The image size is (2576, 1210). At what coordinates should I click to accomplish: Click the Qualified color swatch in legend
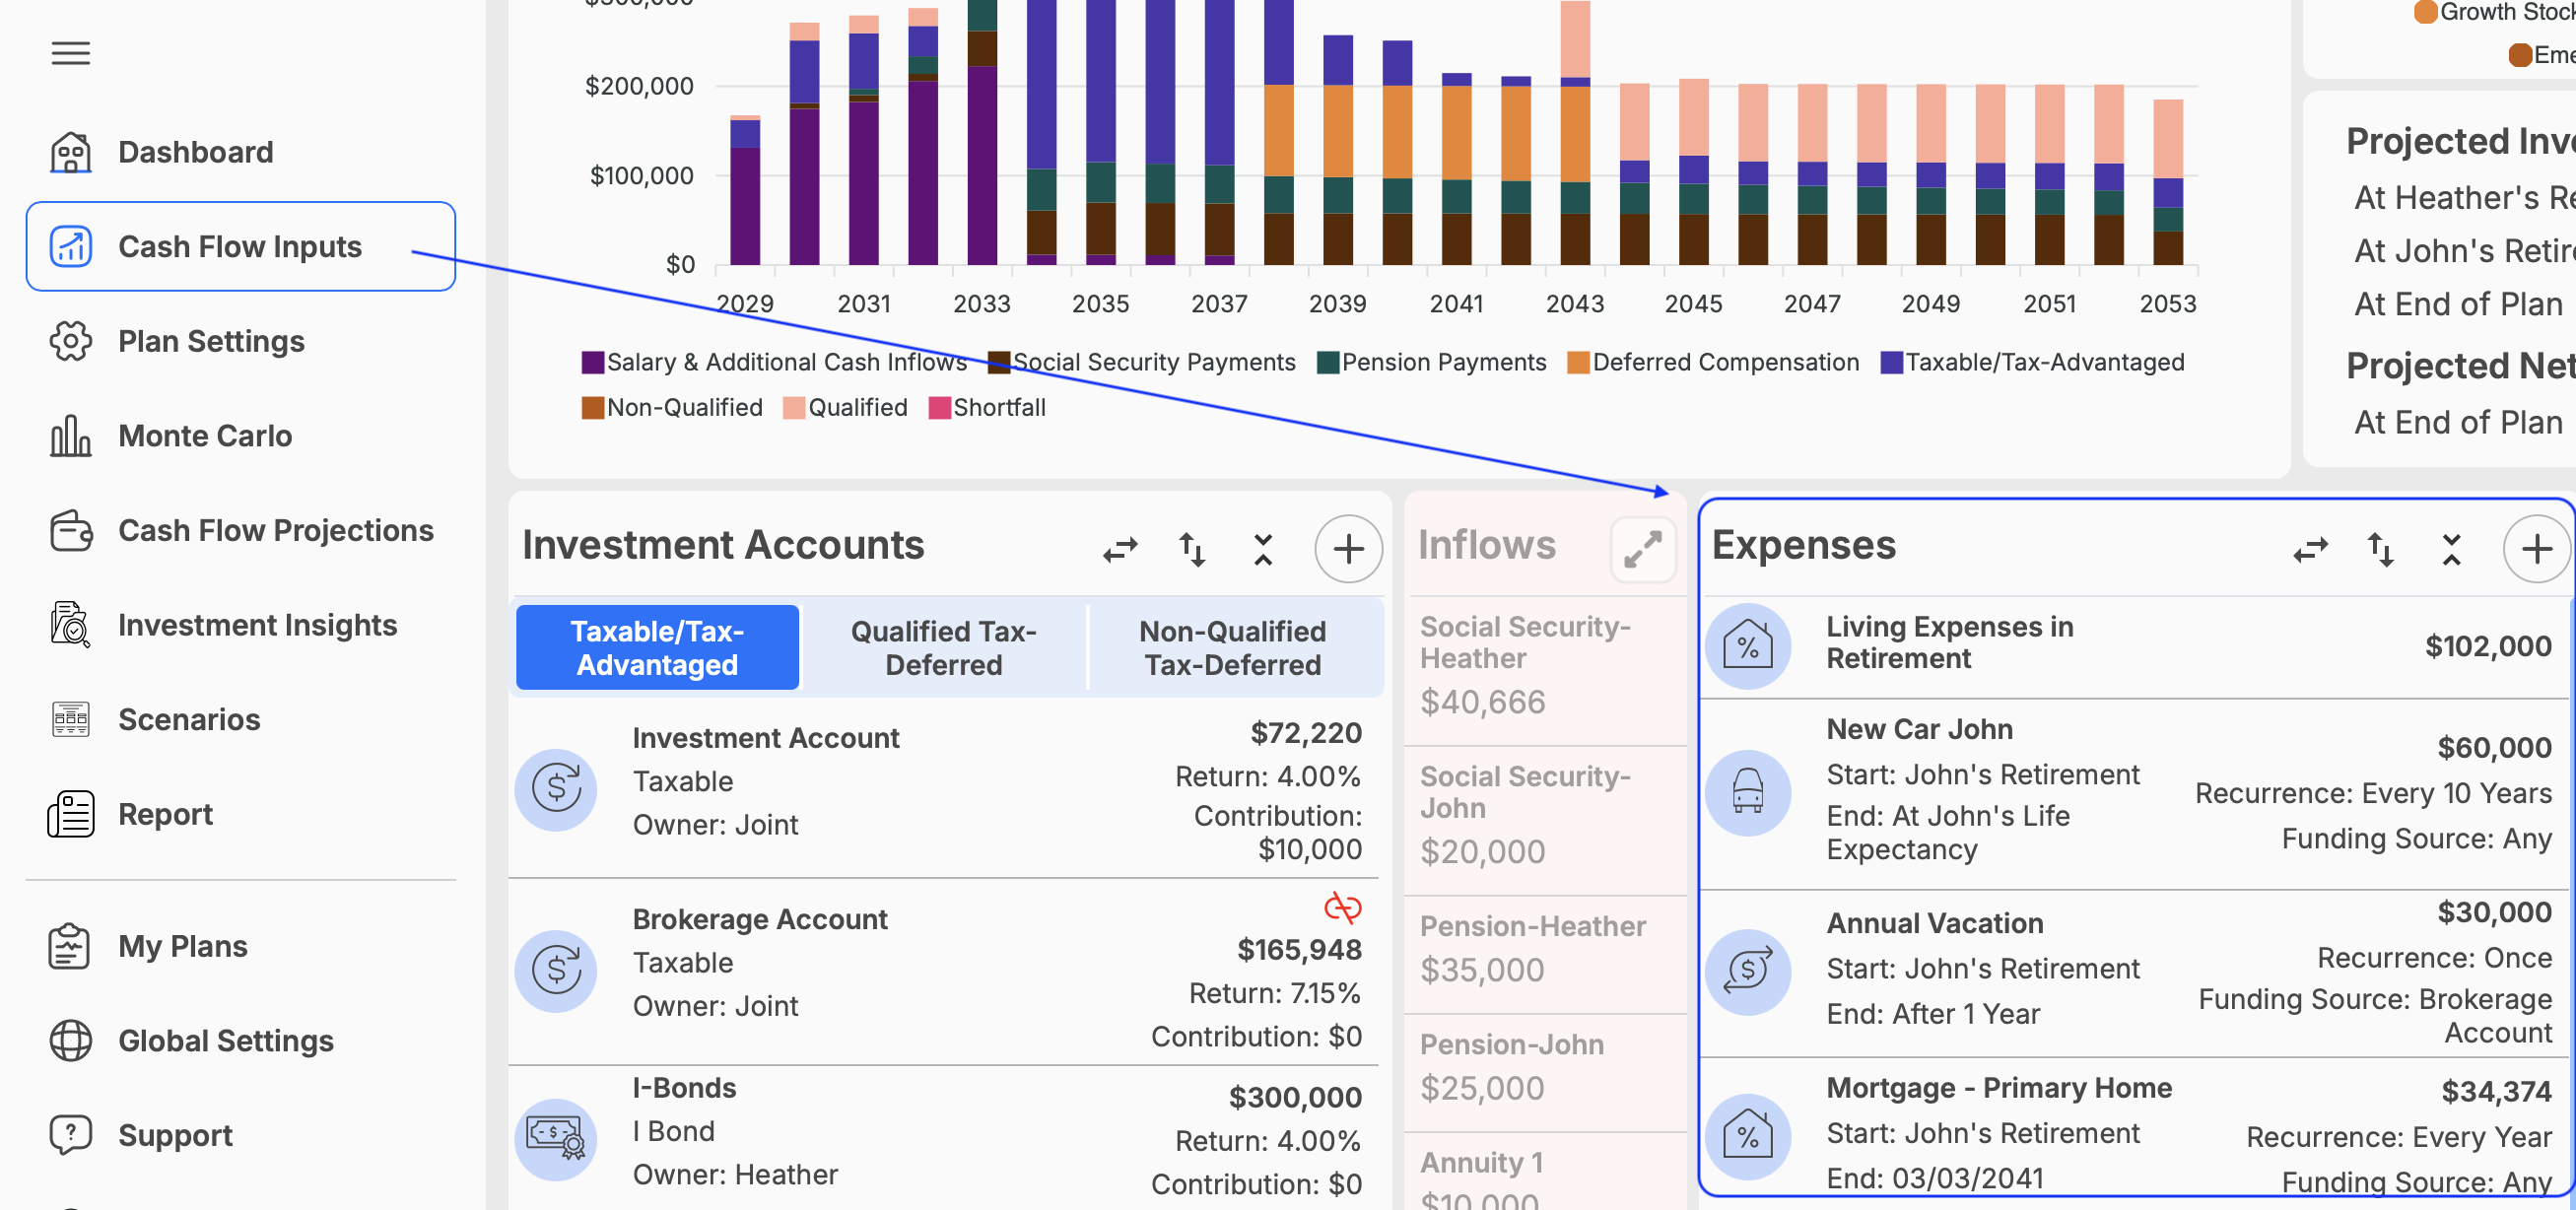click(x=794, y=408)
